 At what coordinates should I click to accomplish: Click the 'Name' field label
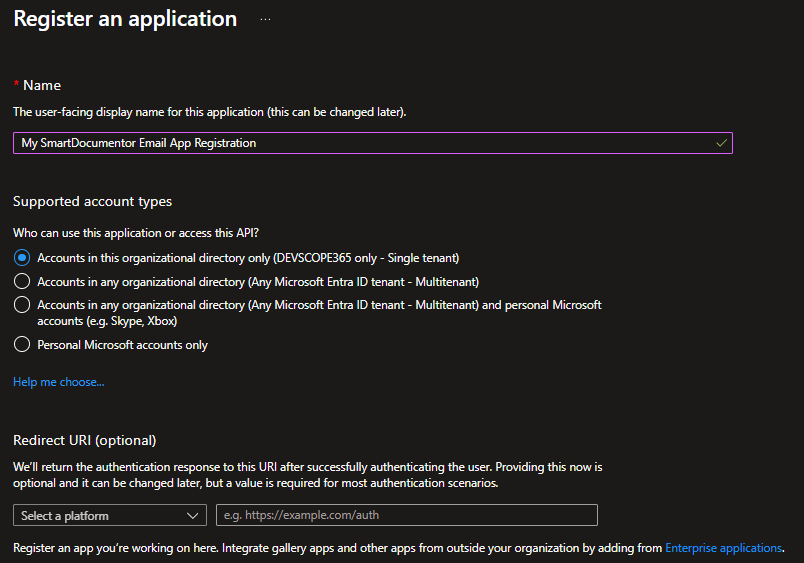[42, 86]
